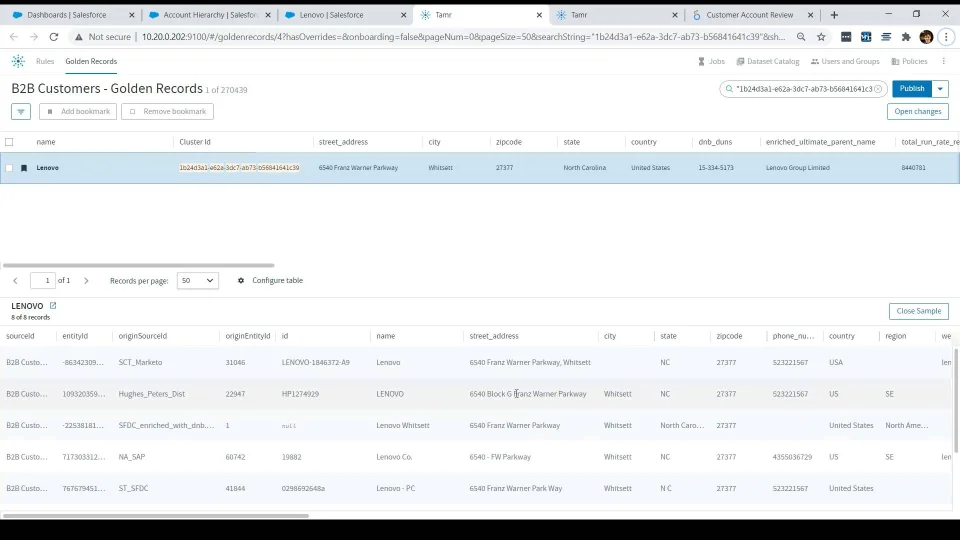This screenshot has width=960, height=540.
Task: Click the bottom horizontal scrollbar
Action: point(156,516)
